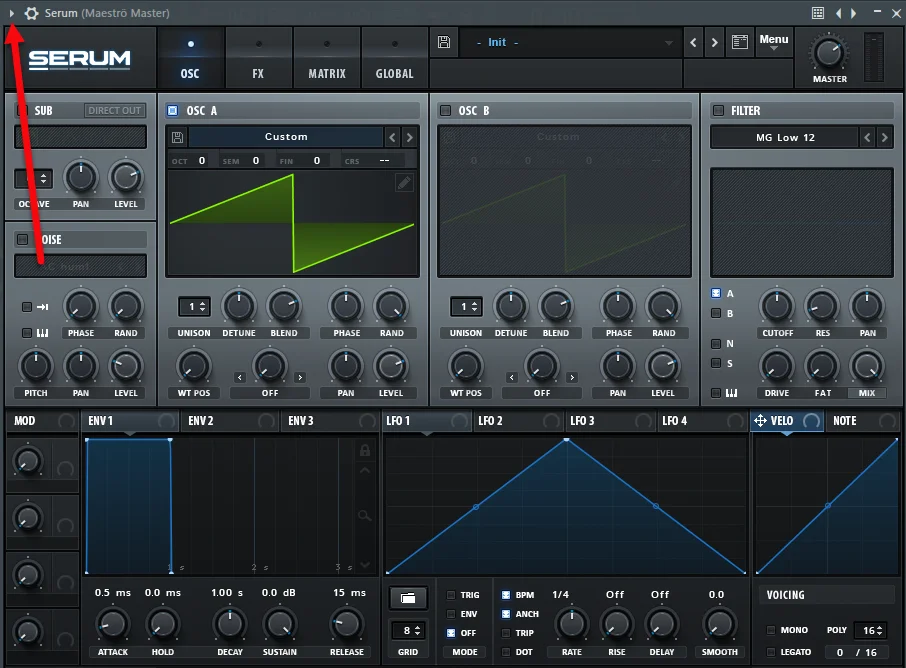906x668 pixels.
Task: Click the save preset floppy icon
Action: tap(444, 42)
